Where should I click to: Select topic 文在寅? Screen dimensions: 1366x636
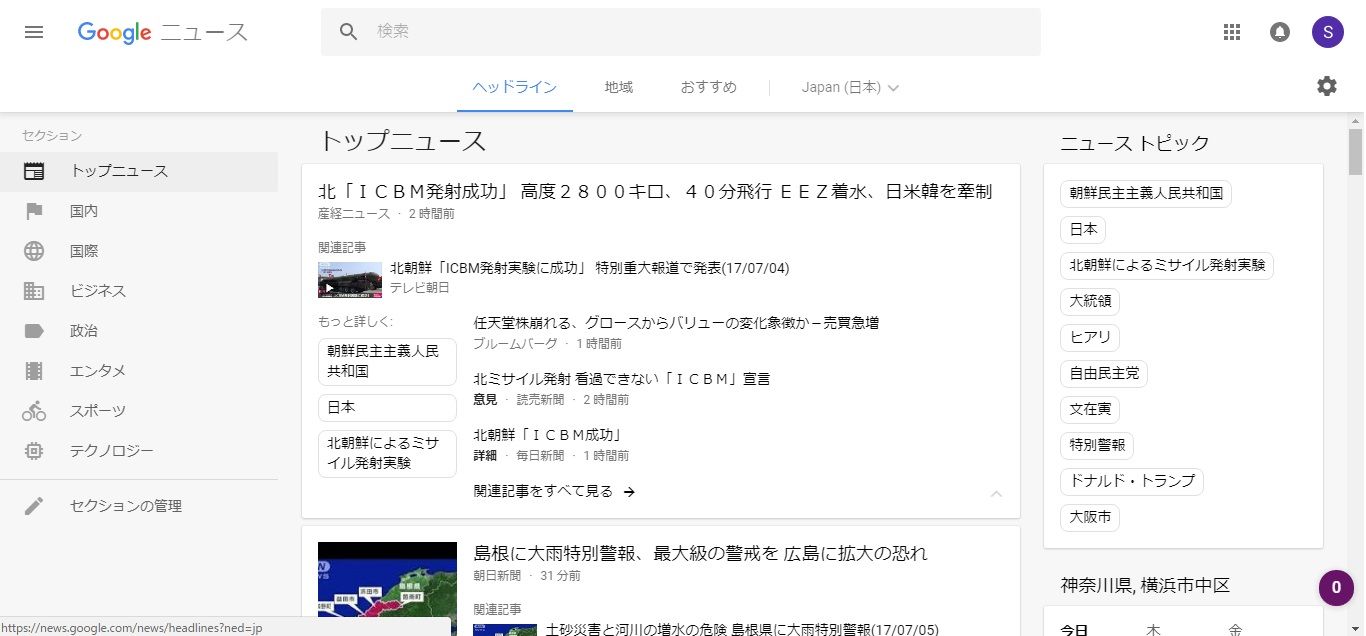click(1090, 409)
